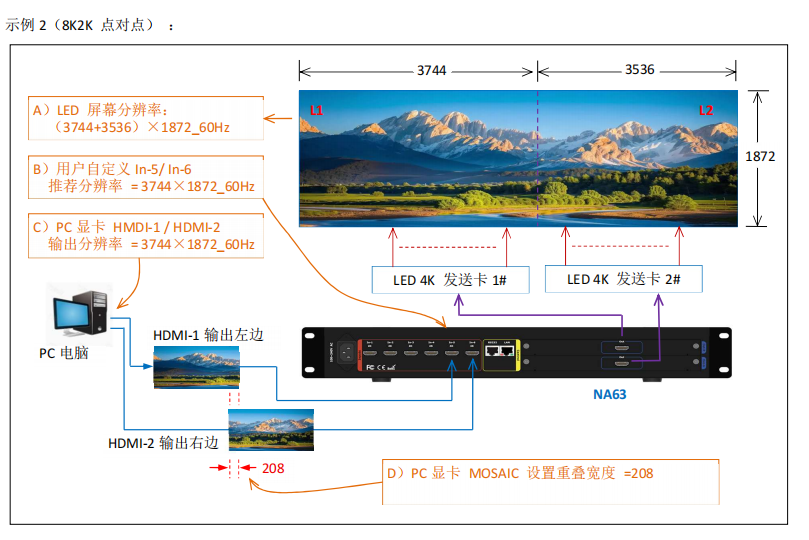Click the 'HDMI-1 输出左边' label
Image resolution: width=809 pixels, height=540 pixels.
point(208,335)
